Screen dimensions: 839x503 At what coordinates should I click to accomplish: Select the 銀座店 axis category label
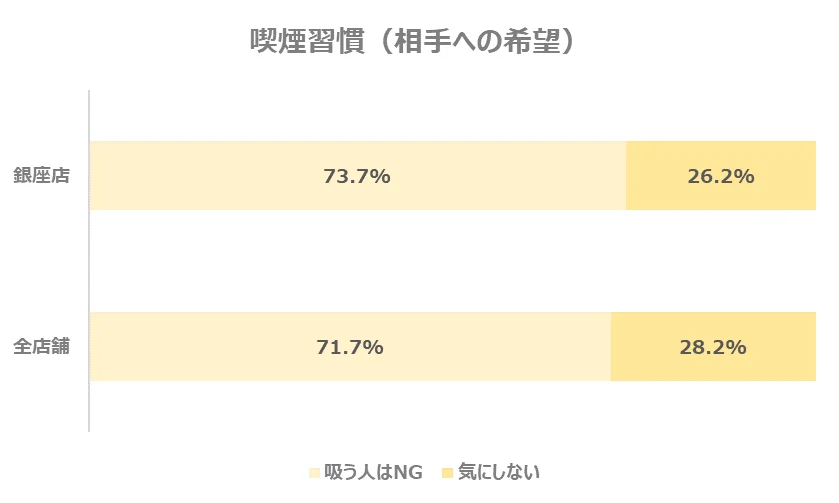[41, 176]
